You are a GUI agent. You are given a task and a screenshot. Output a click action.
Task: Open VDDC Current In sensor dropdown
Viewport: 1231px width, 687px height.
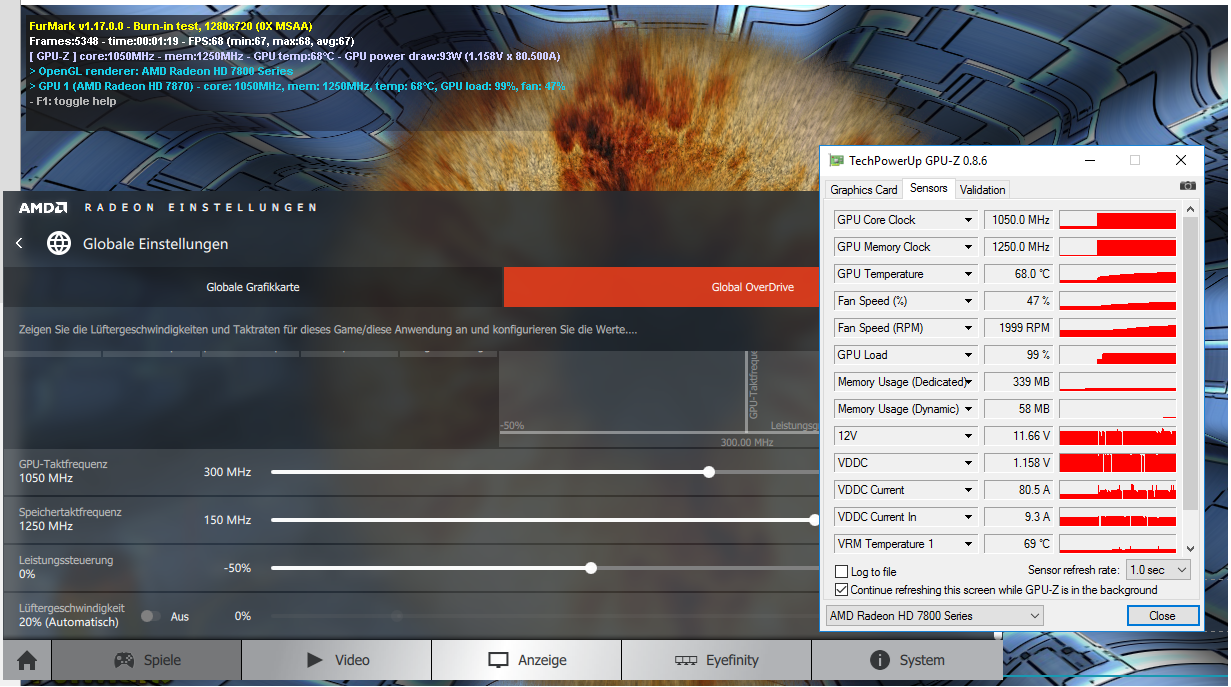click(x=968, y=517)
